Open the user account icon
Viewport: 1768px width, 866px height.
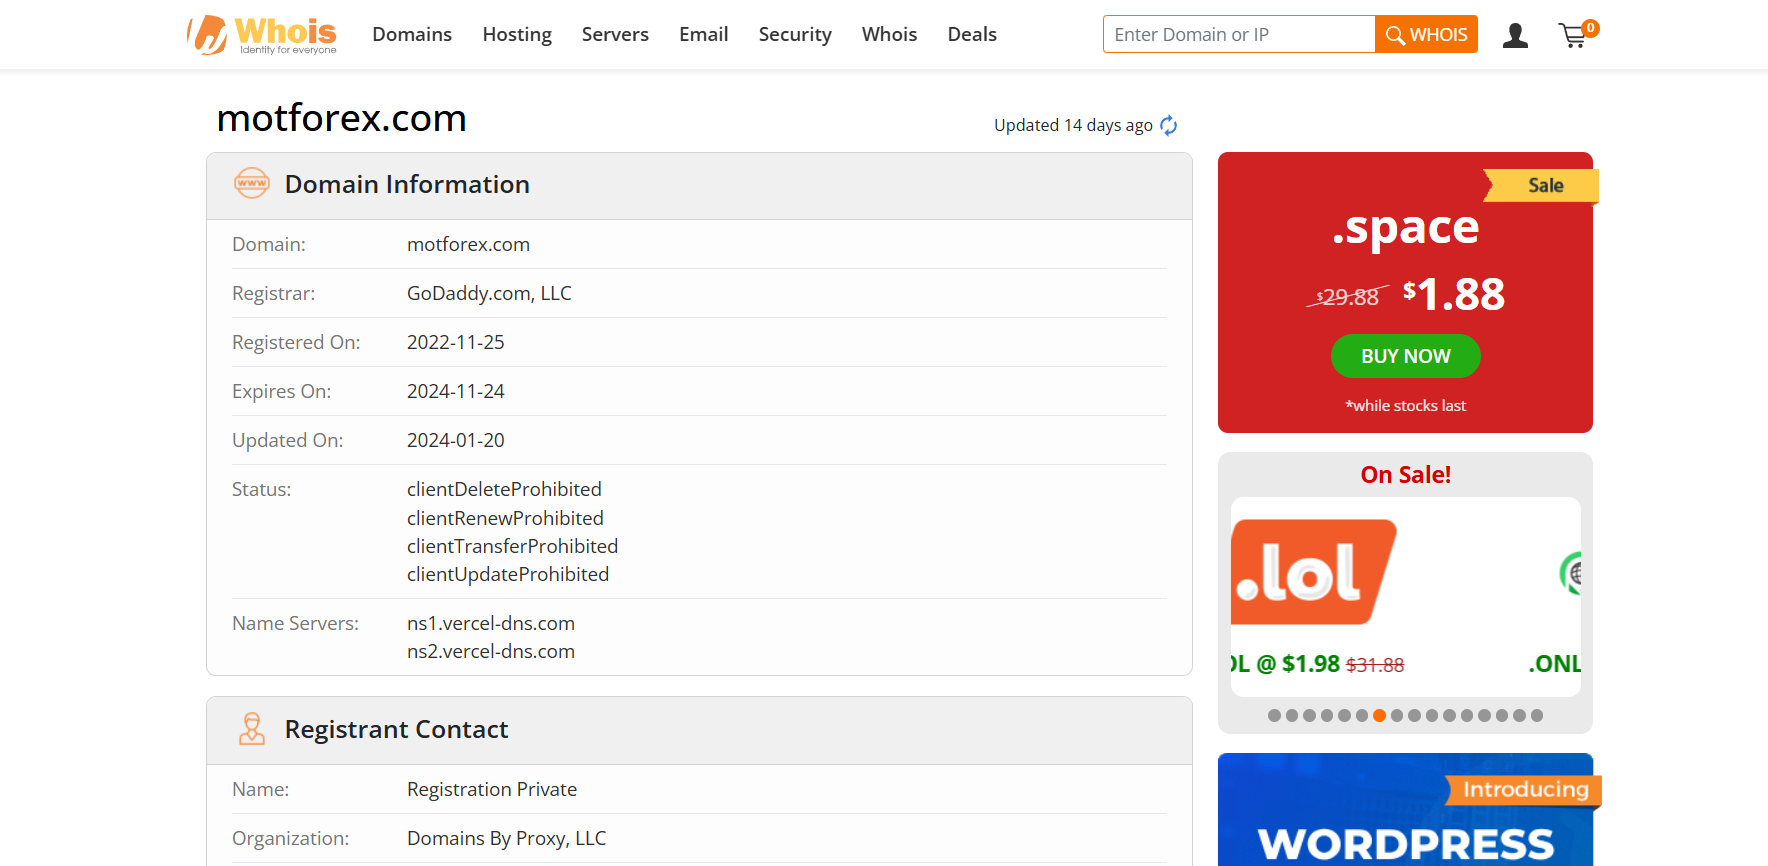pos(1515,36)
